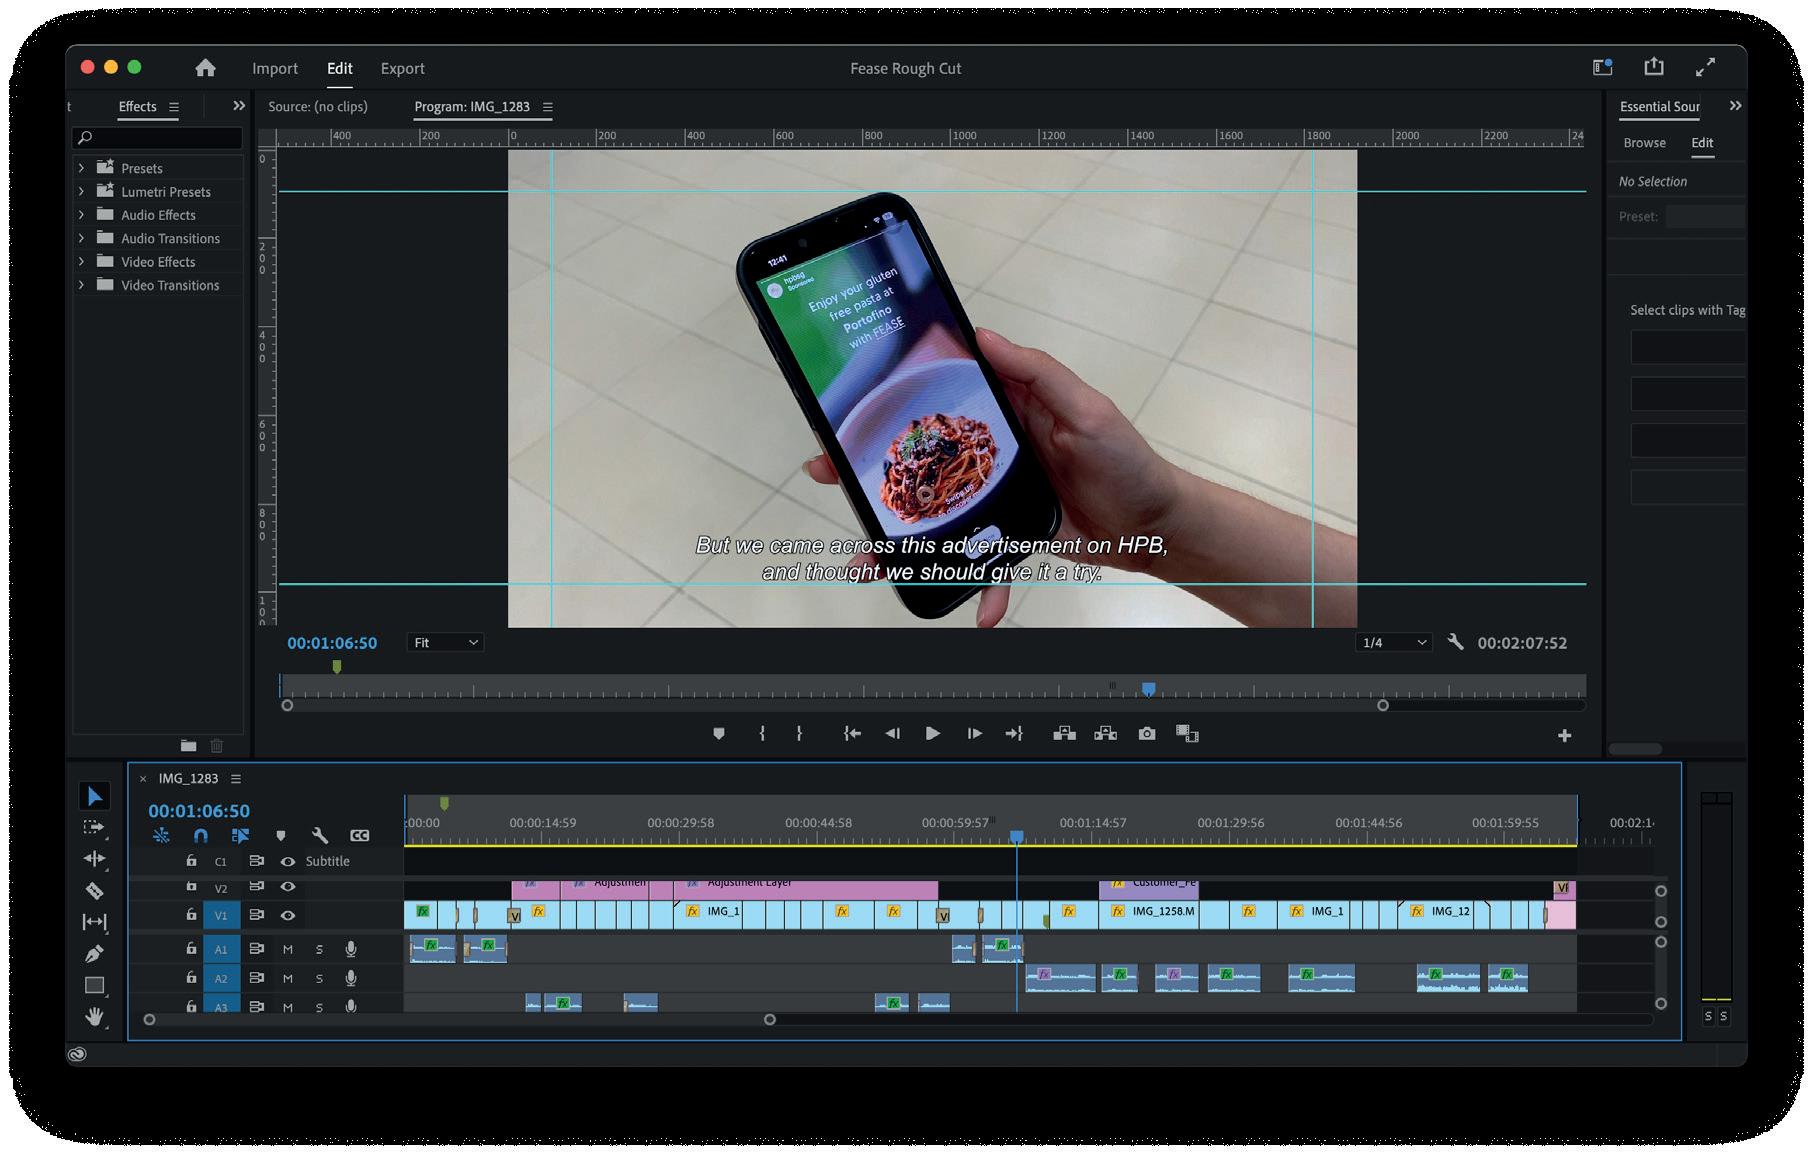
Task: Select the Razor tool
Action: coord(94,890)
